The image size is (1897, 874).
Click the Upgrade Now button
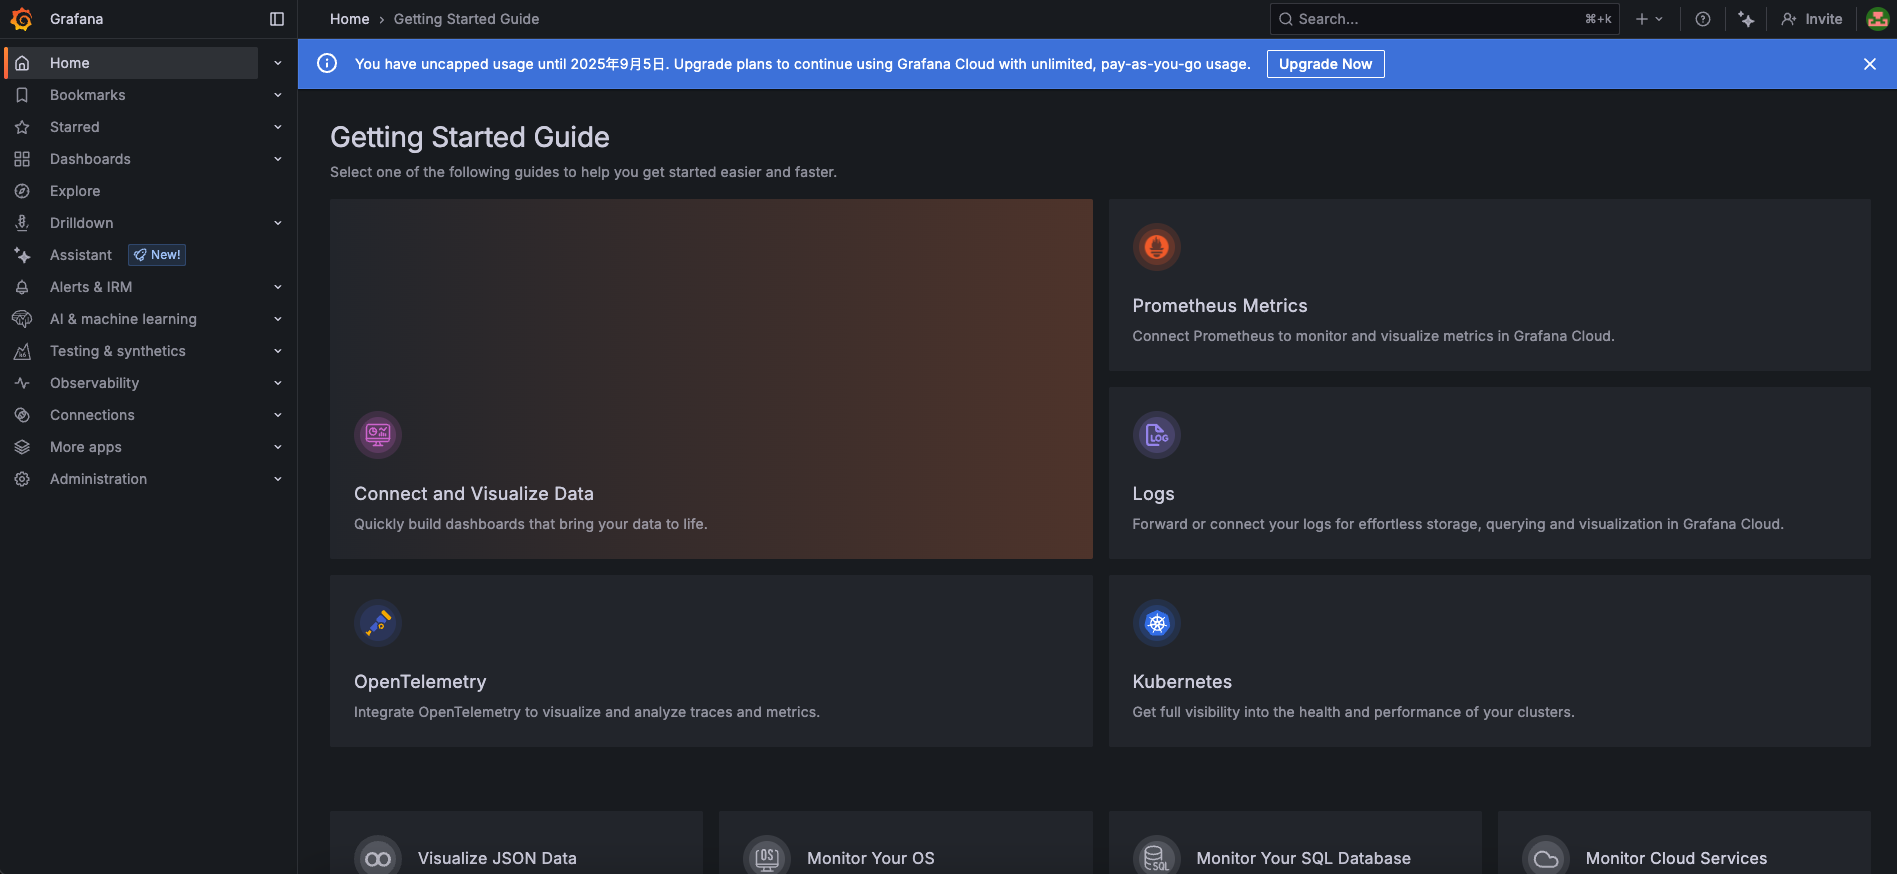1325,64
